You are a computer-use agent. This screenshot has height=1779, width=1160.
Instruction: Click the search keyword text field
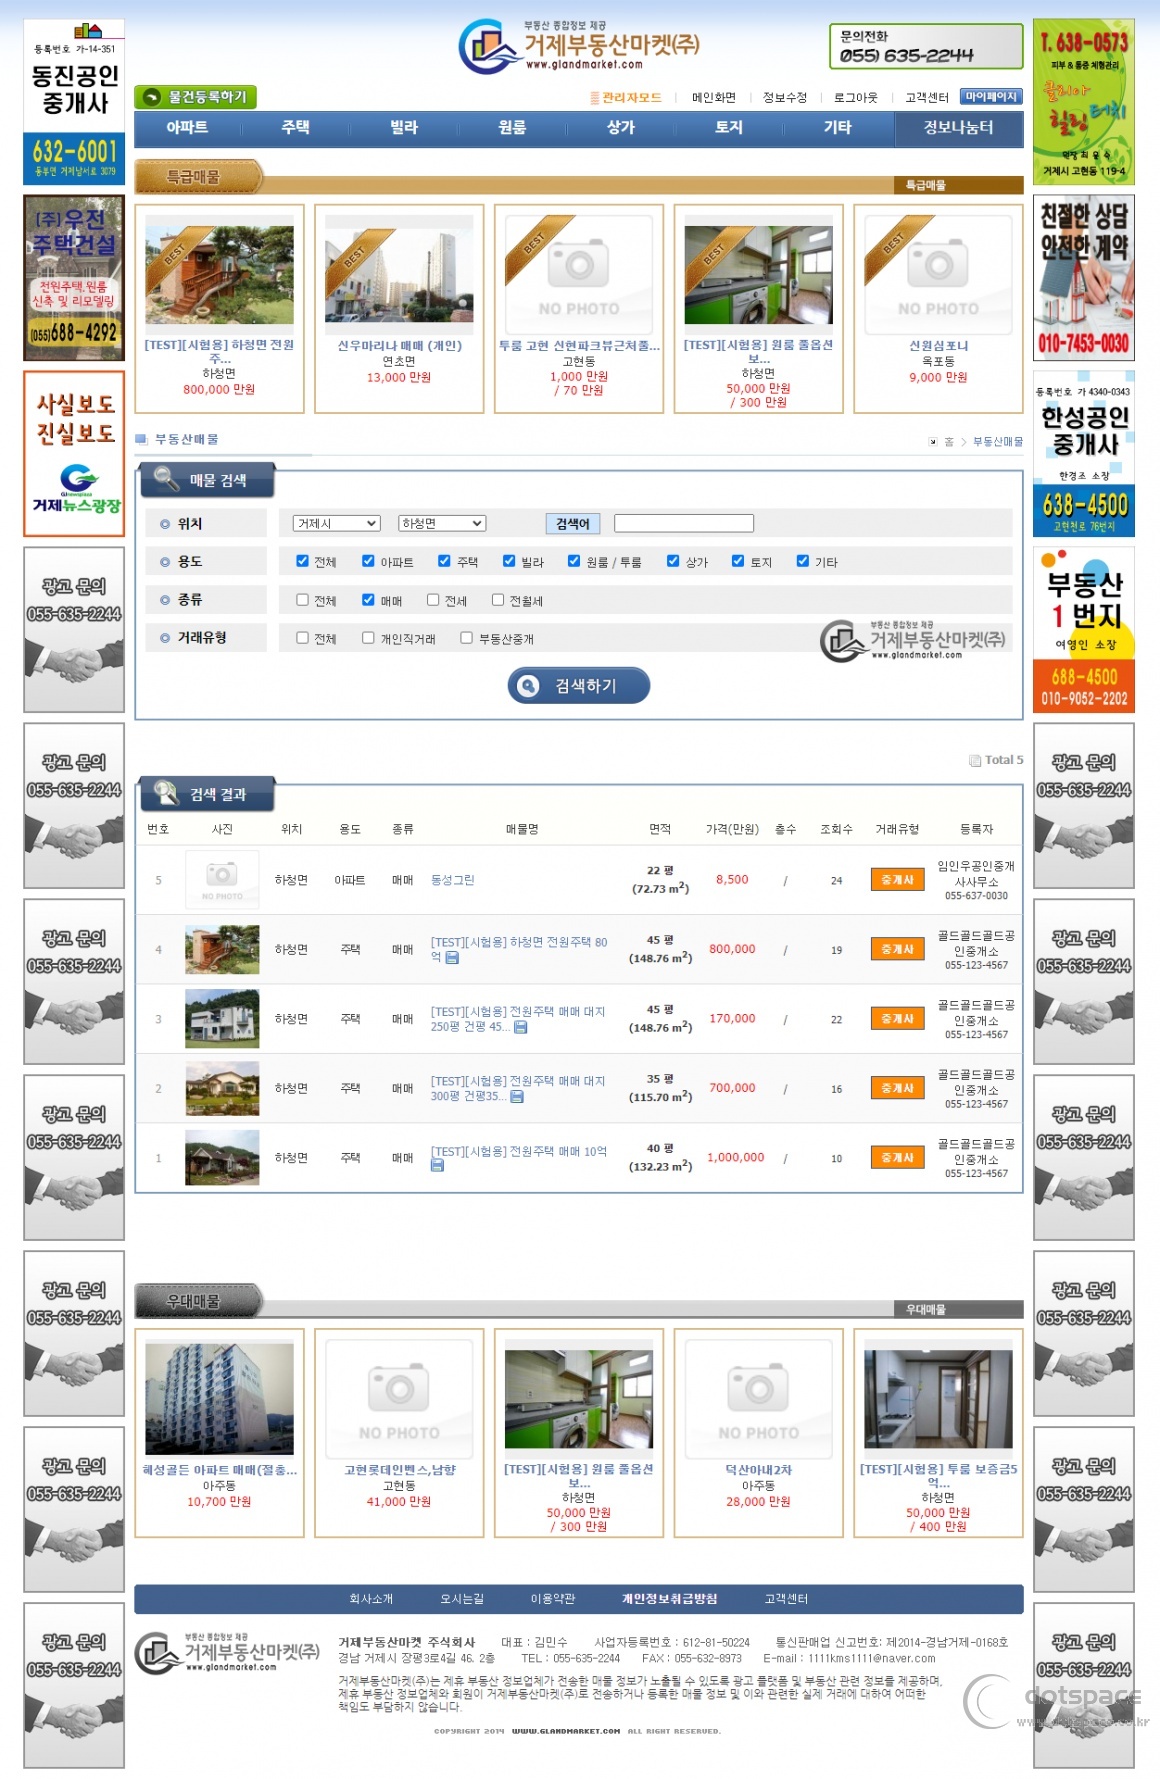click(684, 523)
